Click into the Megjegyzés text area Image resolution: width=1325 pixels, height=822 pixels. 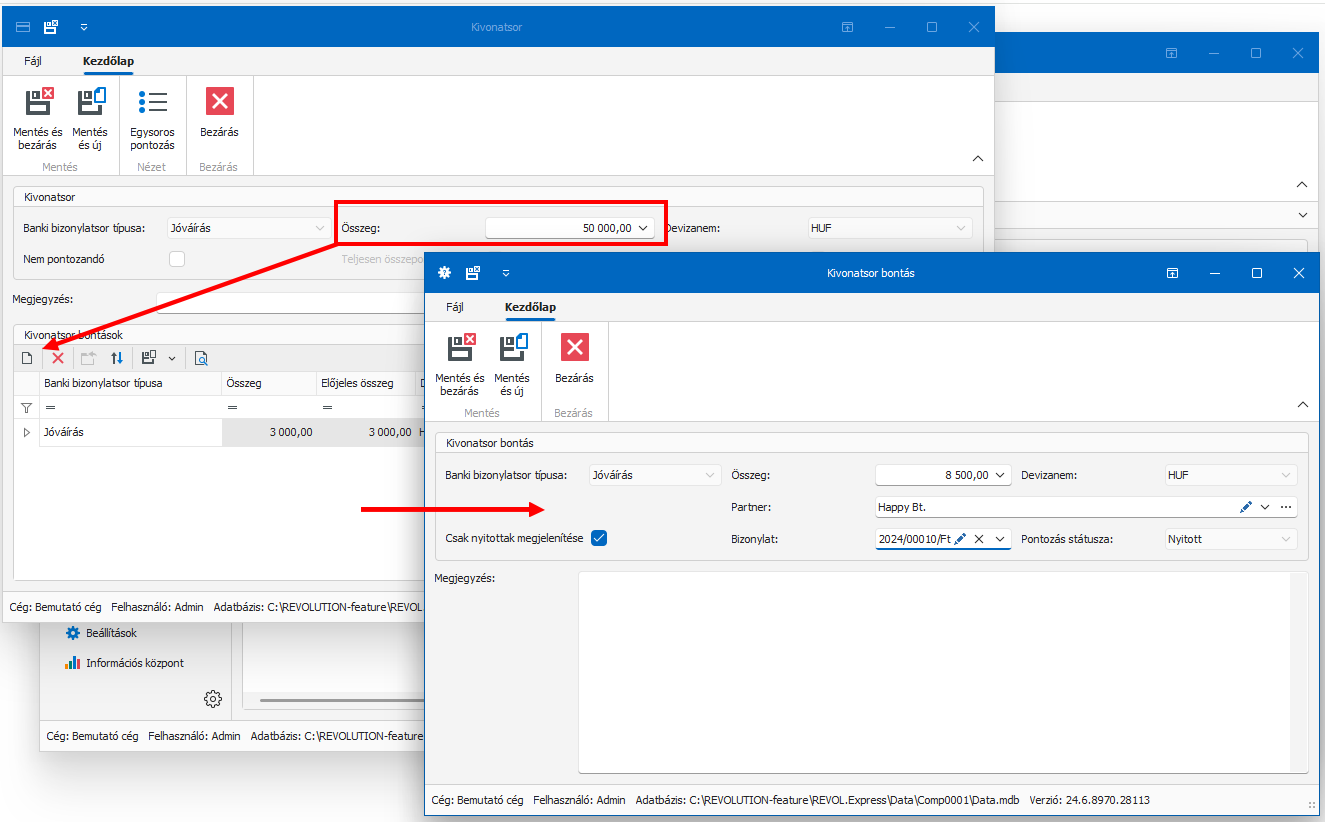[x=942, y=672]
